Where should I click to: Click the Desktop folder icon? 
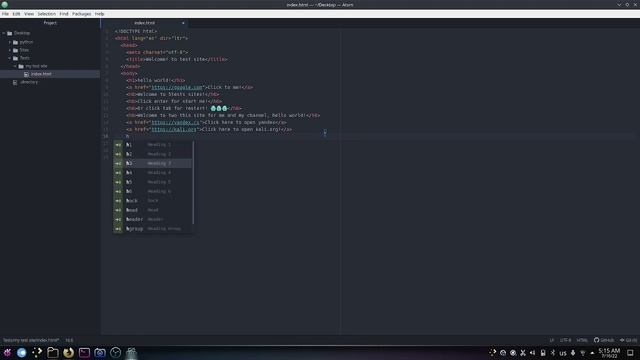(10, 33)
